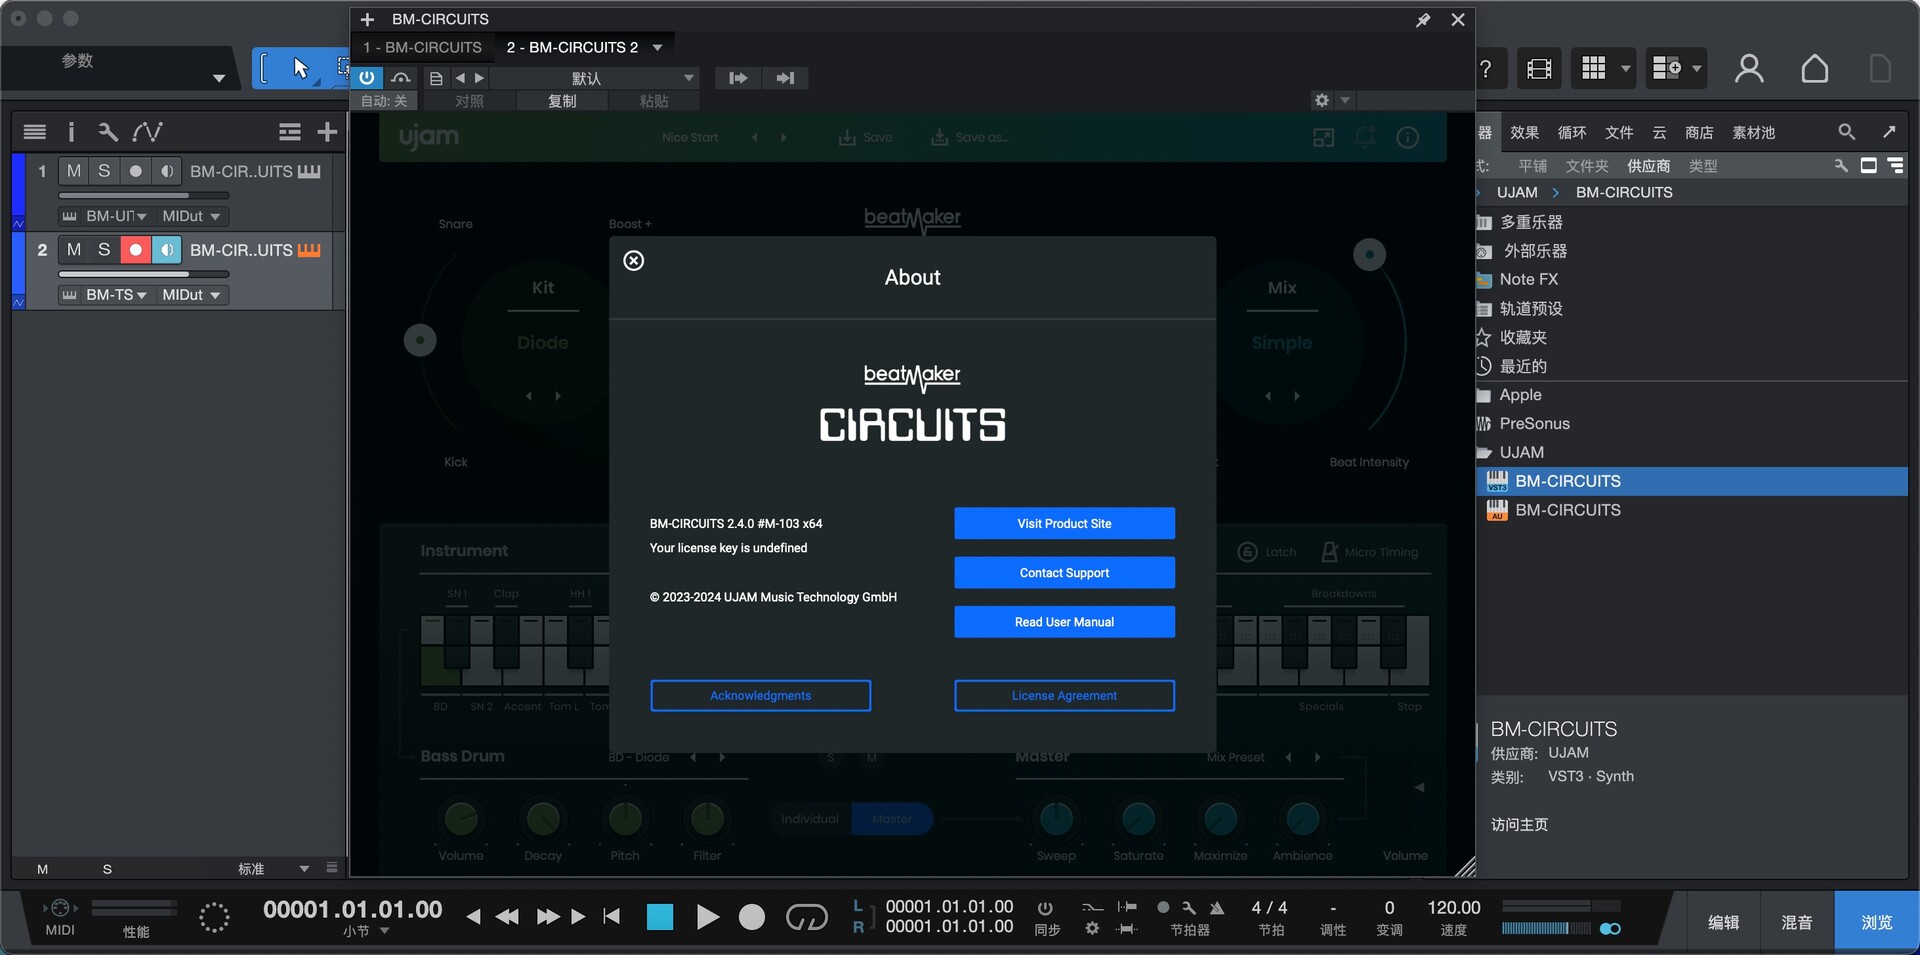Click the Visit Product Site button
This screenshot has width=1920, height=955.
click(x=1064, y=523)
